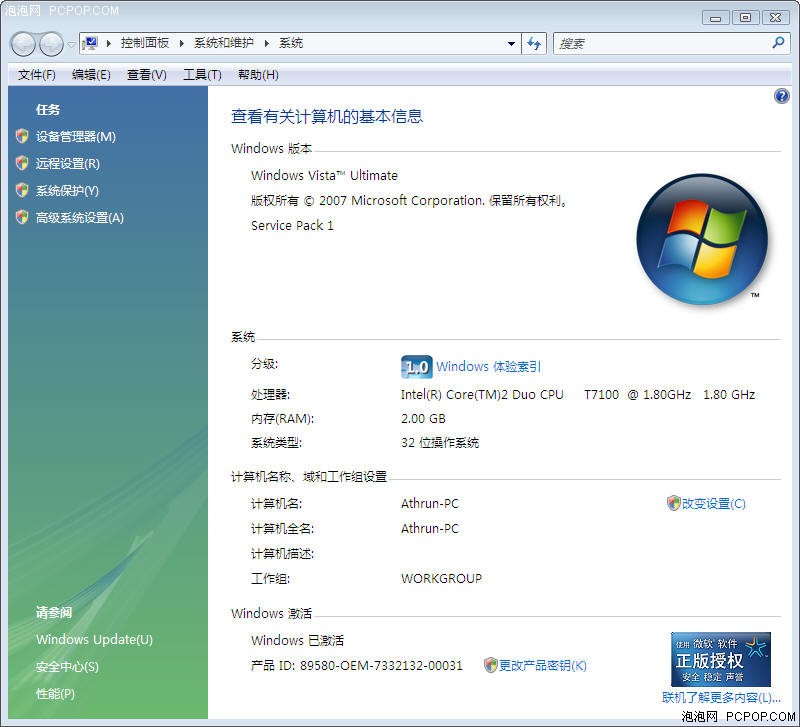
Task: Select 系统 in the address breadcrumb
Action: (291, 43)
